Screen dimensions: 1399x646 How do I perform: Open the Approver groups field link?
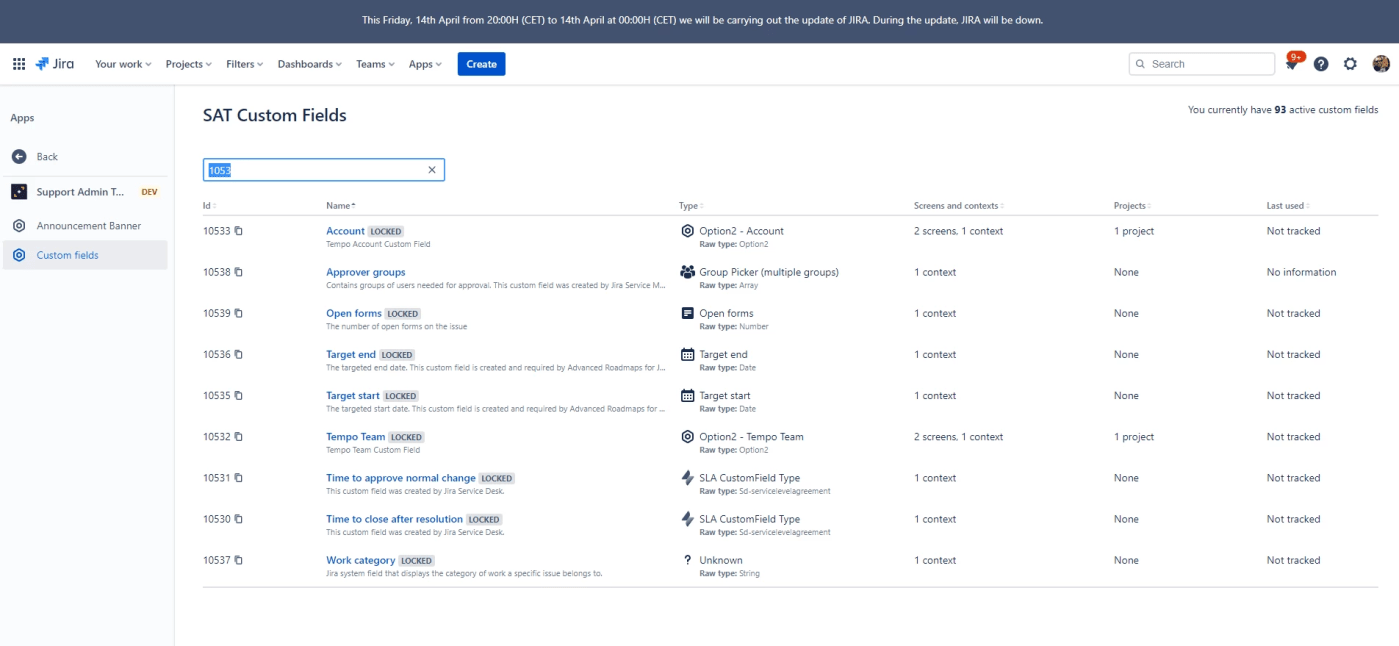pyautogui.click(x=365, y=272)
